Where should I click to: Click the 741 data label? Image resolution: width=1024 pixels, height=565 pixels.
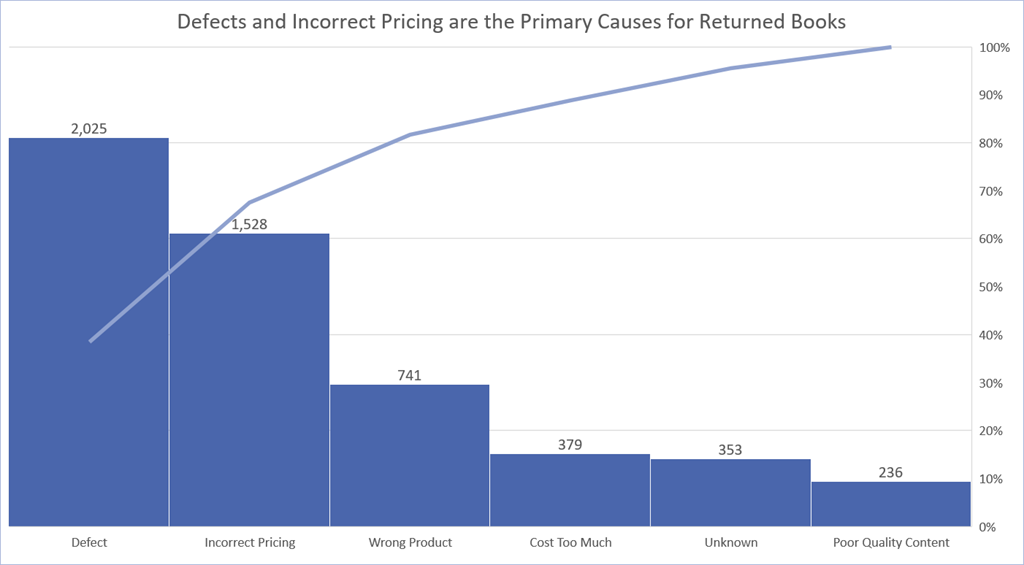point(410,375)
